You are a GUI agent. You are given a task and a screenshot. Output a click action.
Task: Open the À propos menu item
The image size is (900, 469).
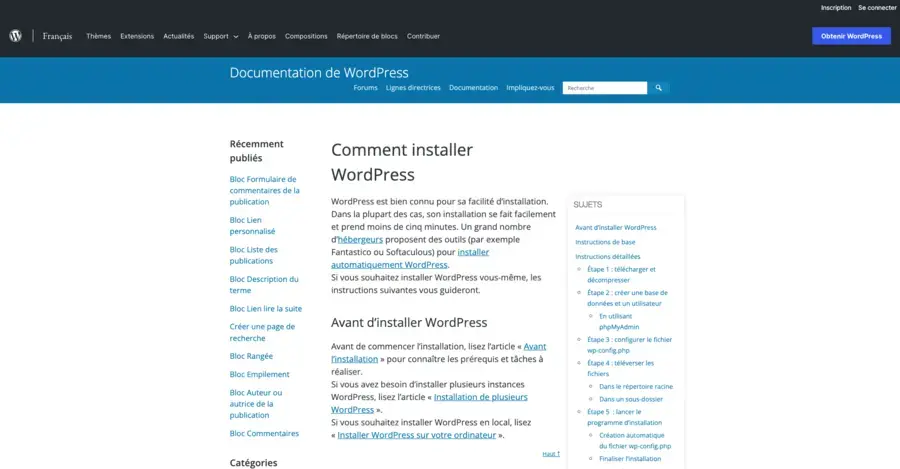click(x=262, y=36)
